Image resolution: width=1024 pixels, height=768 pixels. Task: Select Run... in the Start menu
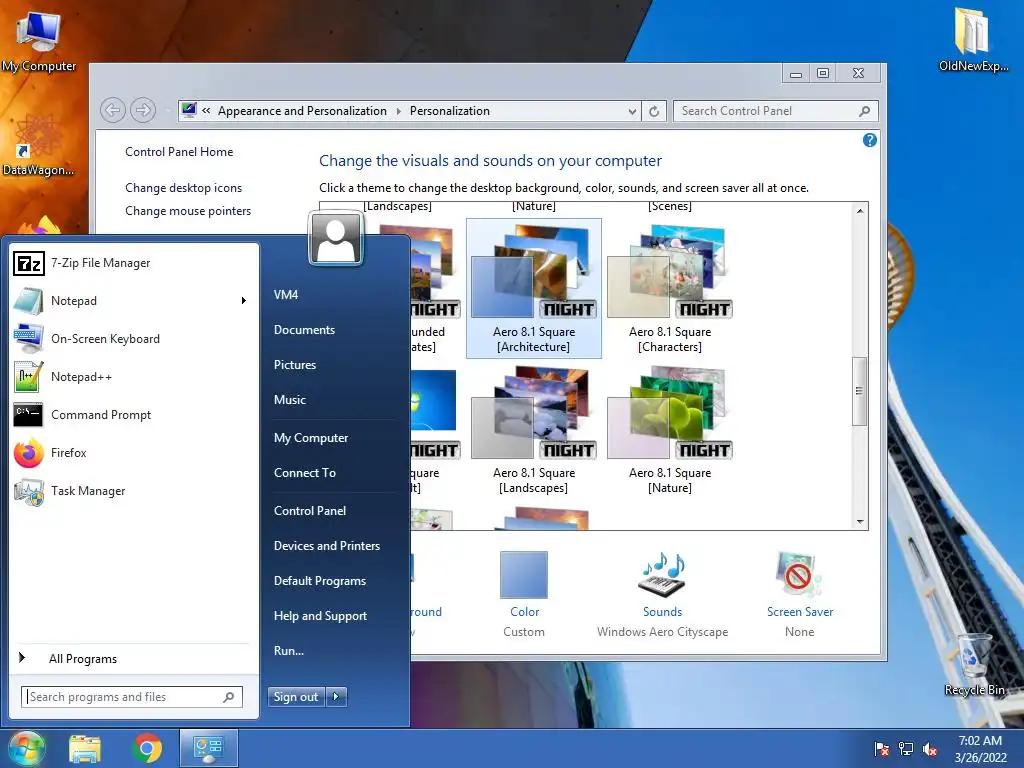tap(289, 651)
